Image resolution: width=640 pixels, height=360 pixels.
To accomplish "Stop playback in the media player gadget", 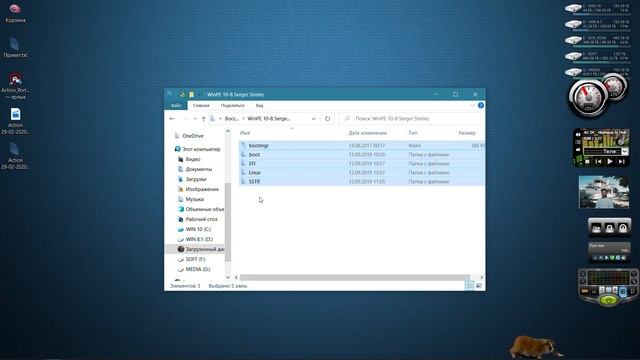I will (587, 162).
